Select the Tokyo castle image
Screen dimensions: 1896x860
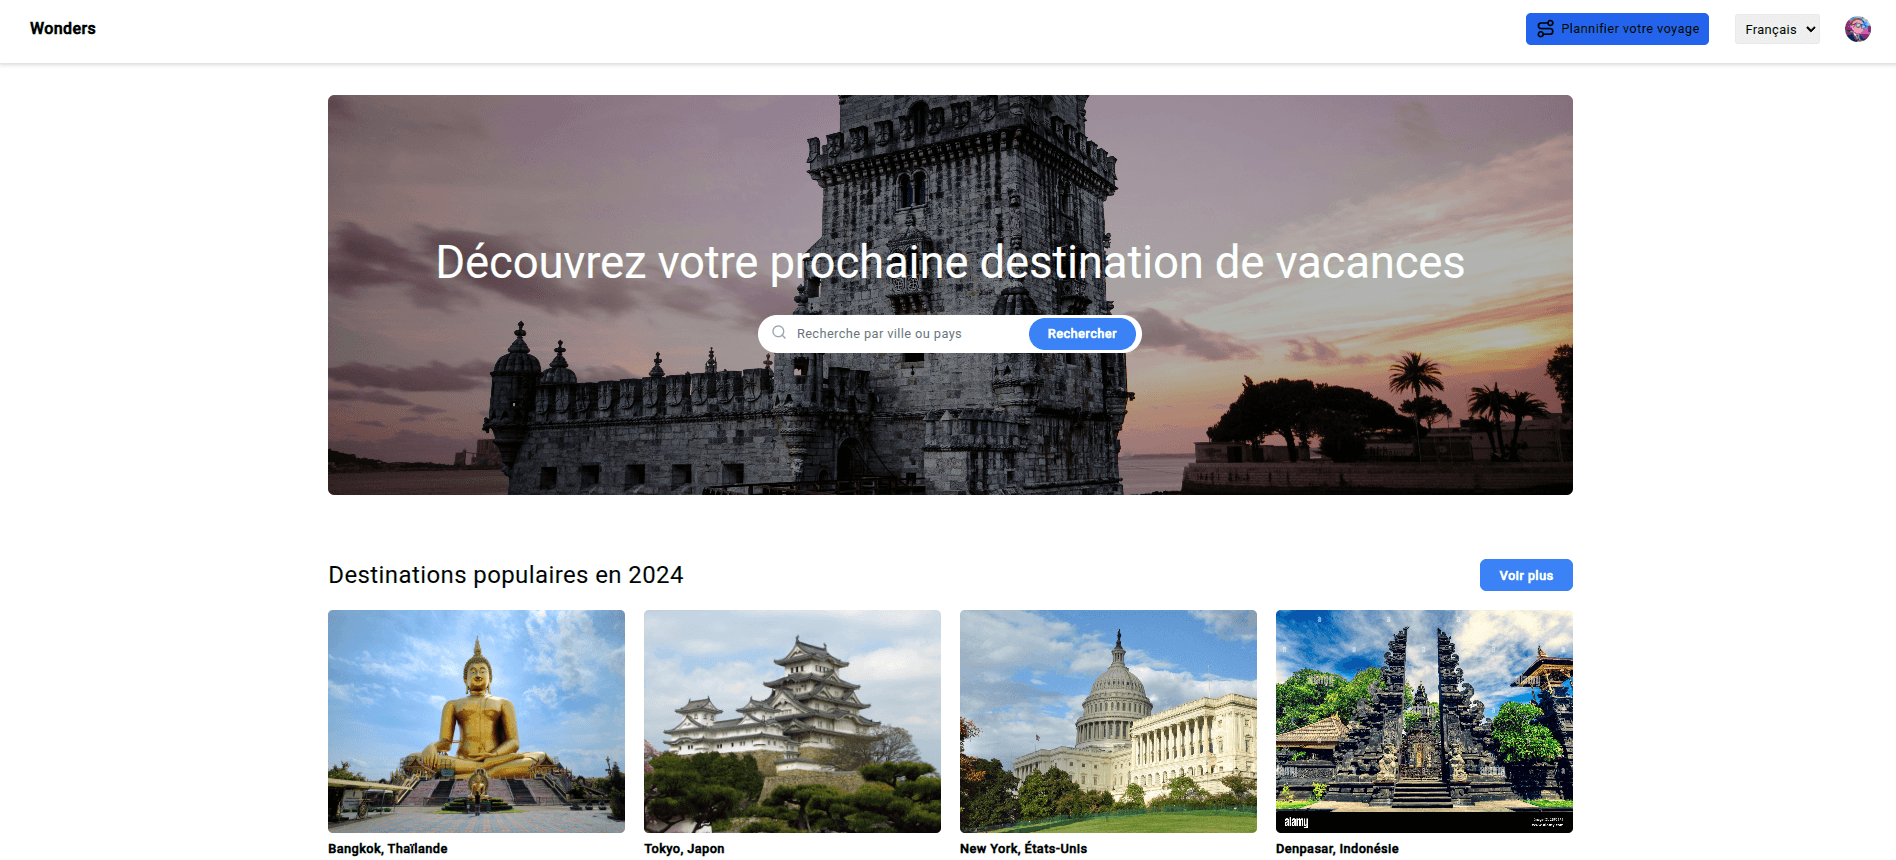[792, 721]
